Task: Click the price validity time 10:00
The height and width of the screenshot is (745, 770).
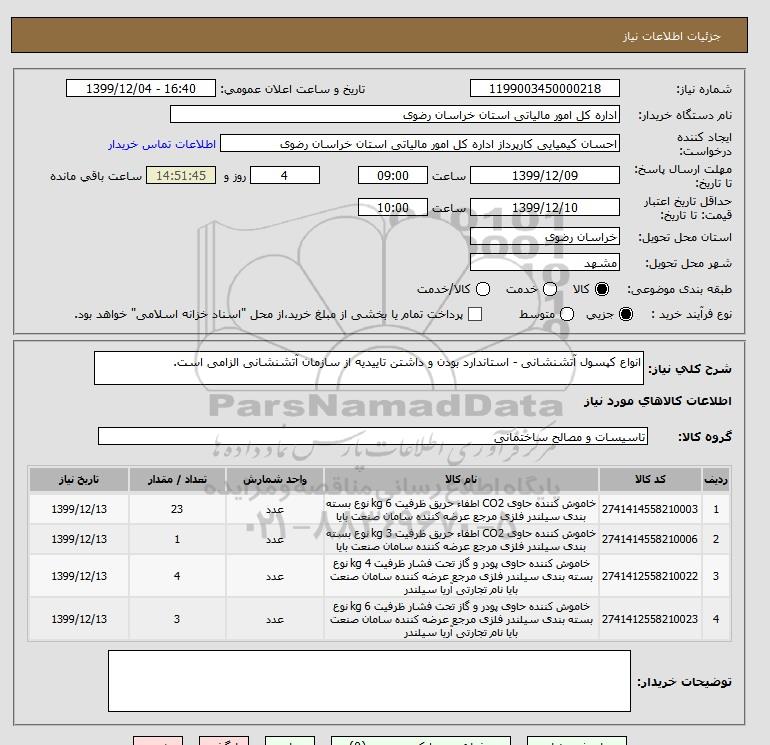Action: [393, 207]
